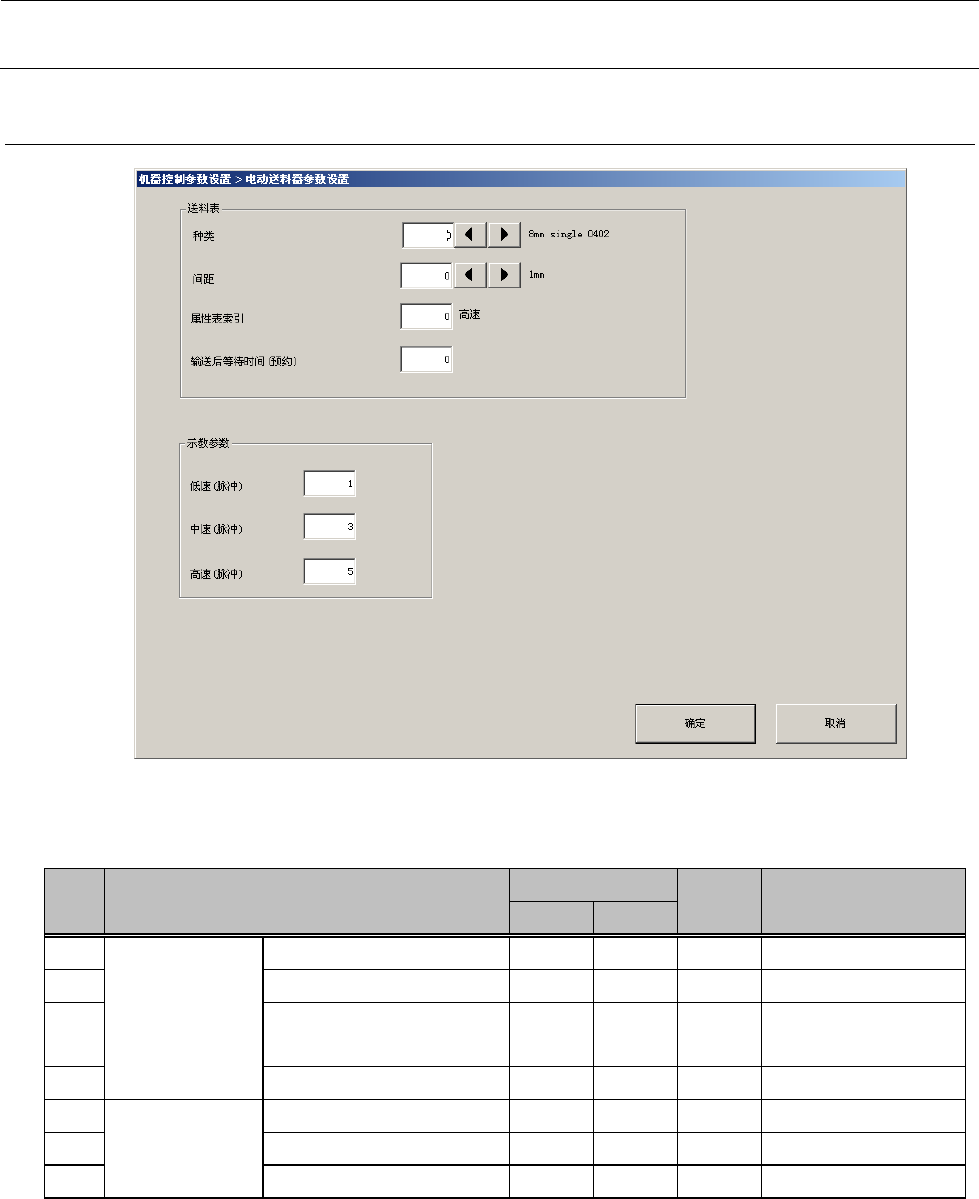Confirm settings with the 确定 button
This screenshot has width=979, height=1199.
(x=695, y=723)
